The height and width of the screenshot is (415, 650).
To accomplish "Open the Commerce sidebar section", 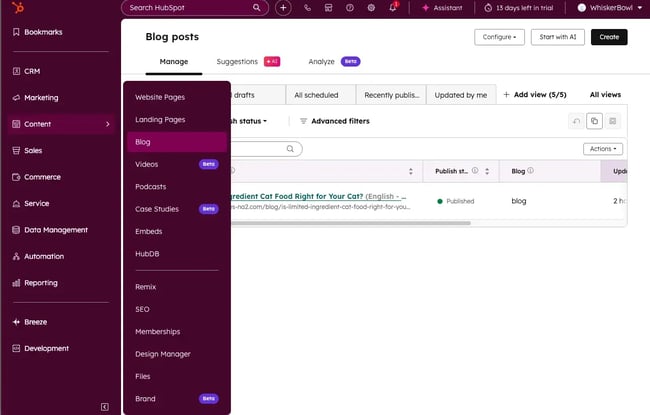I will [37, 177].
